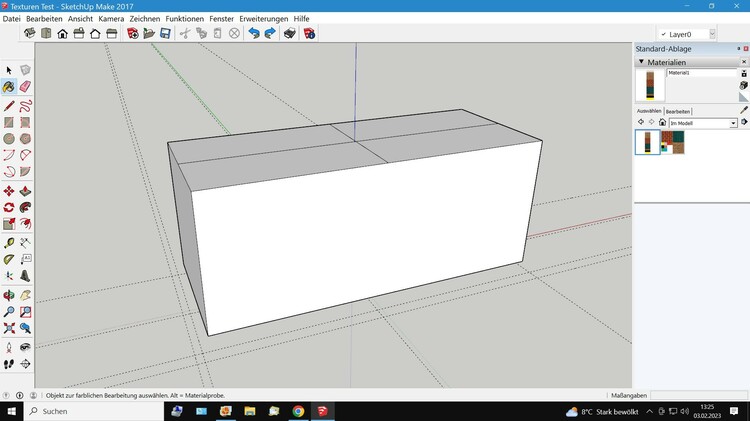Click the materials Home button
750x421 pixels.
click(662, 123)
